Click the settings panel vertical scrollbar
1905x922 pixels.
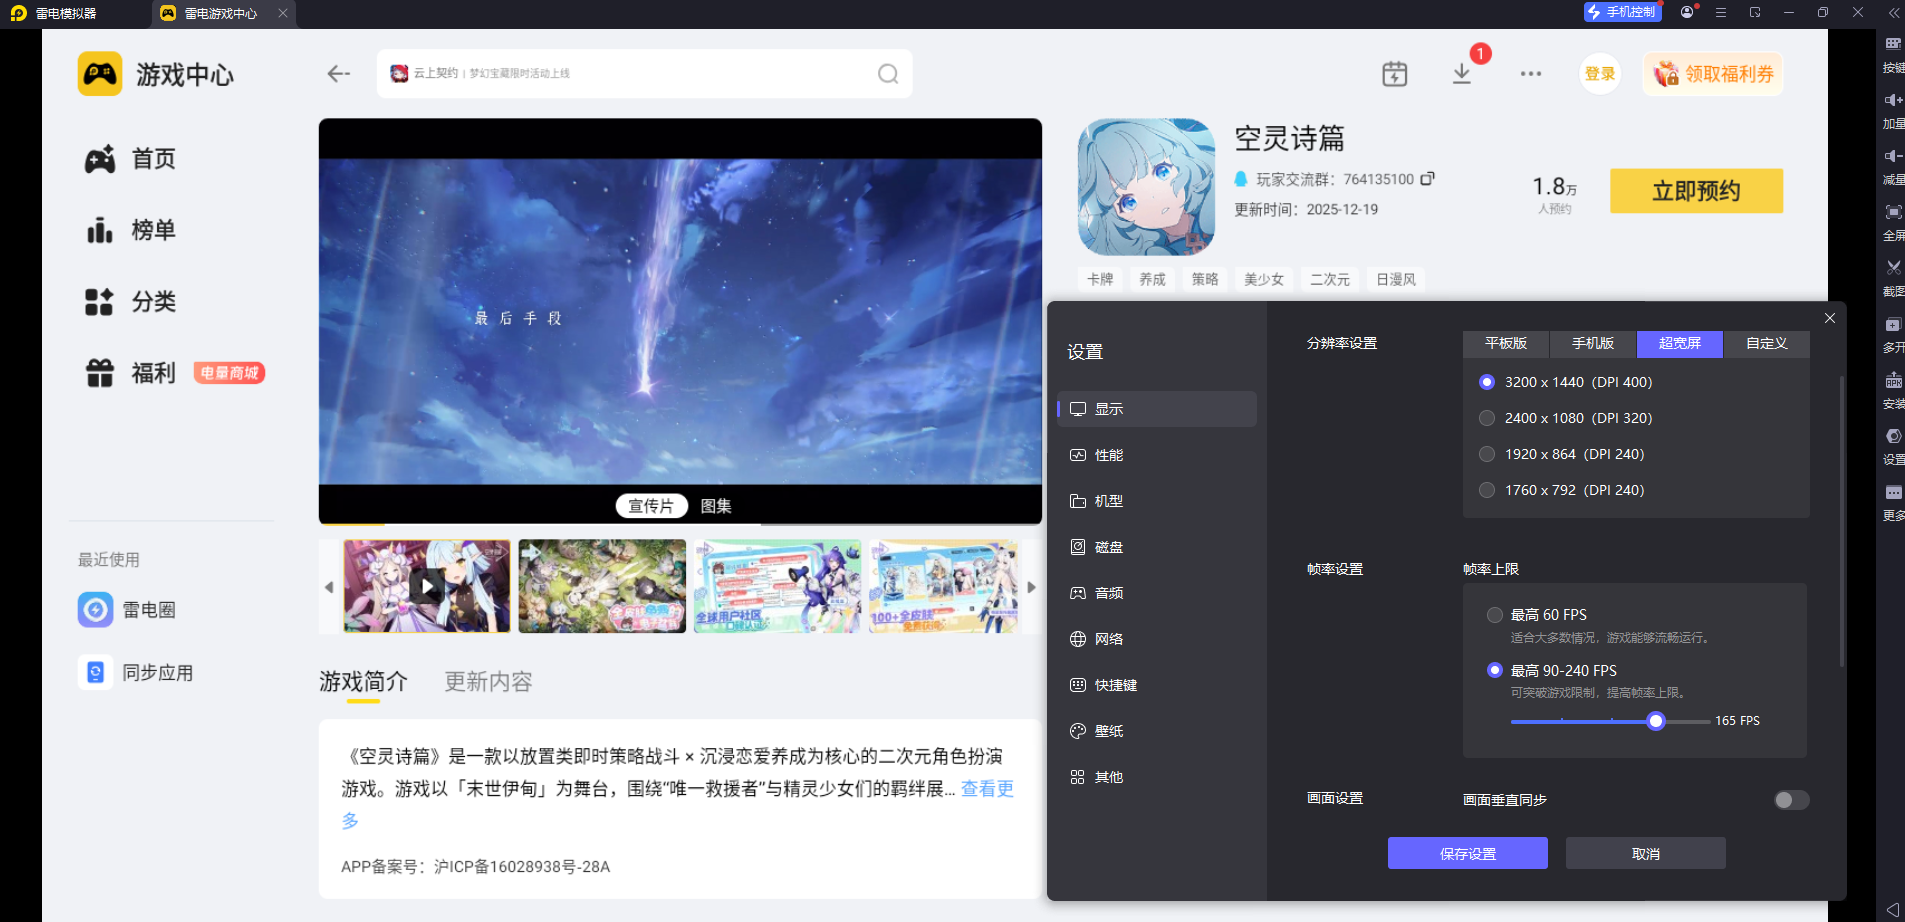click(x=1841, y=522)
